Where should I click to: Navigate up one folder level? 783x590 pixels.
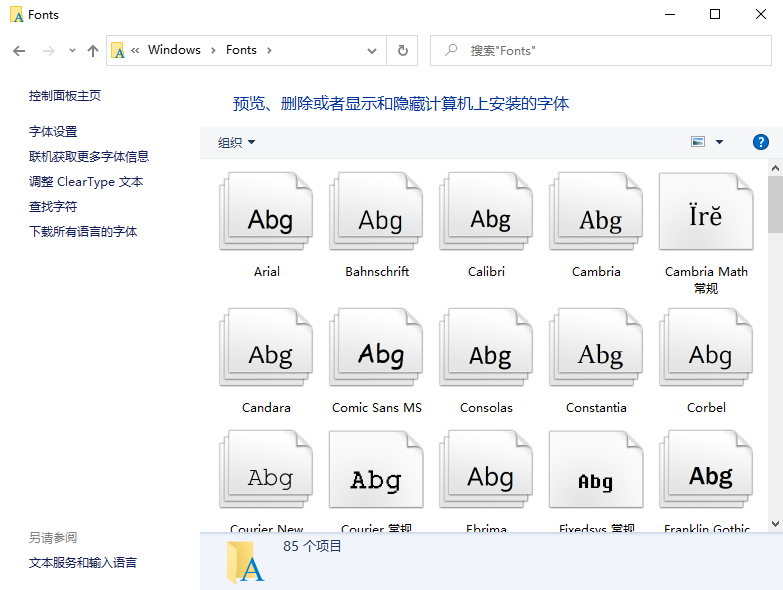tap(93, 50)
